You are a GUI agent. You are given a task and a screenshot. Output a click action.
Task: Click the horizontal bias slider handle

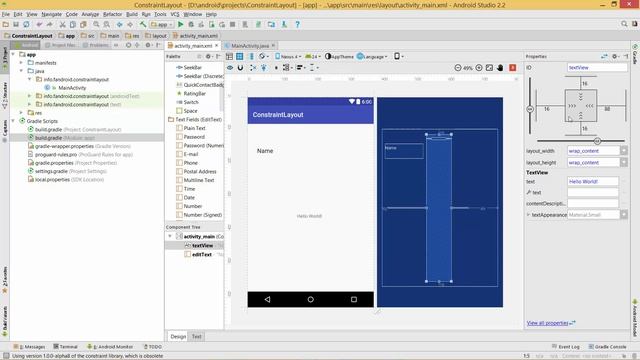[597, 141]
